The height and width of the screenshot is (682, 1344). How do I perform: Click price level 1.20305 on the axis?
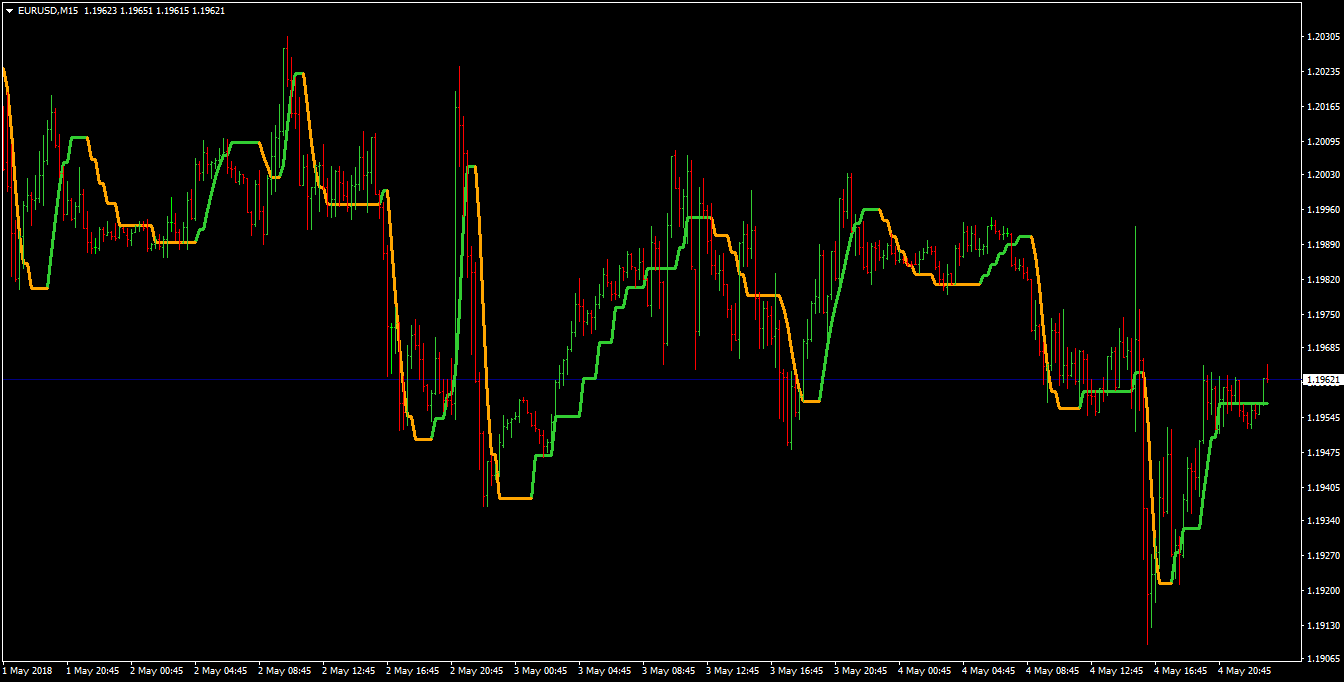1323,37
